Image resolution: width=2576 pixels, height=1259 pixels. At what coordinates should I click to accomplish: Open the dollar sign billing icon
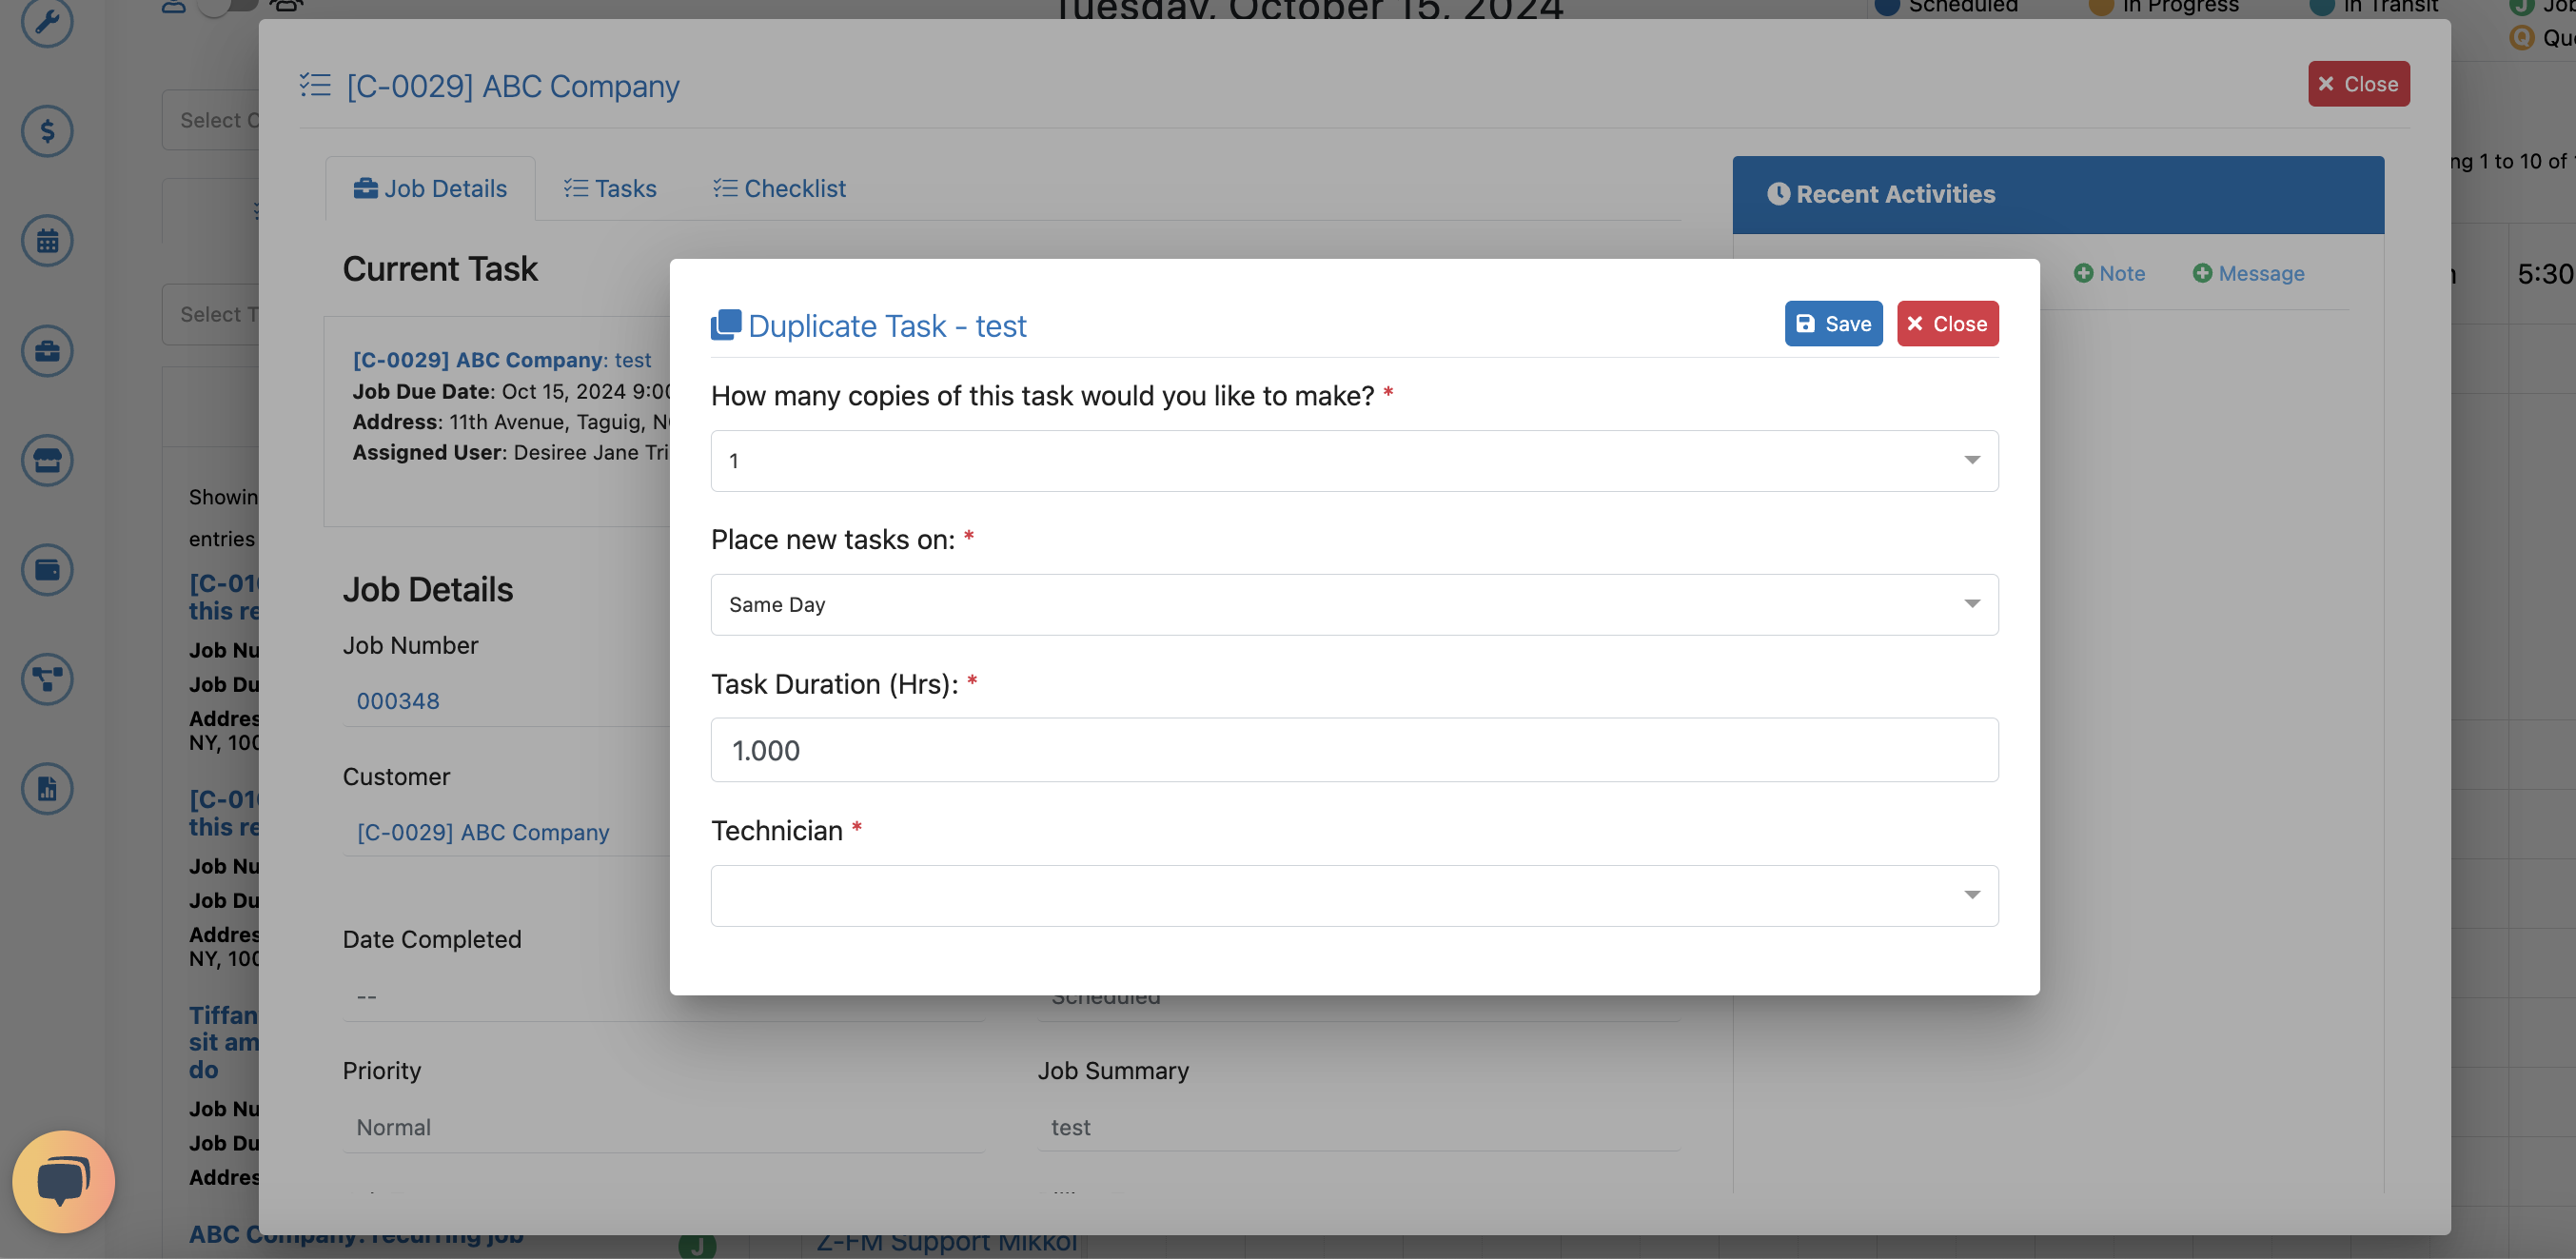point(47,131)
